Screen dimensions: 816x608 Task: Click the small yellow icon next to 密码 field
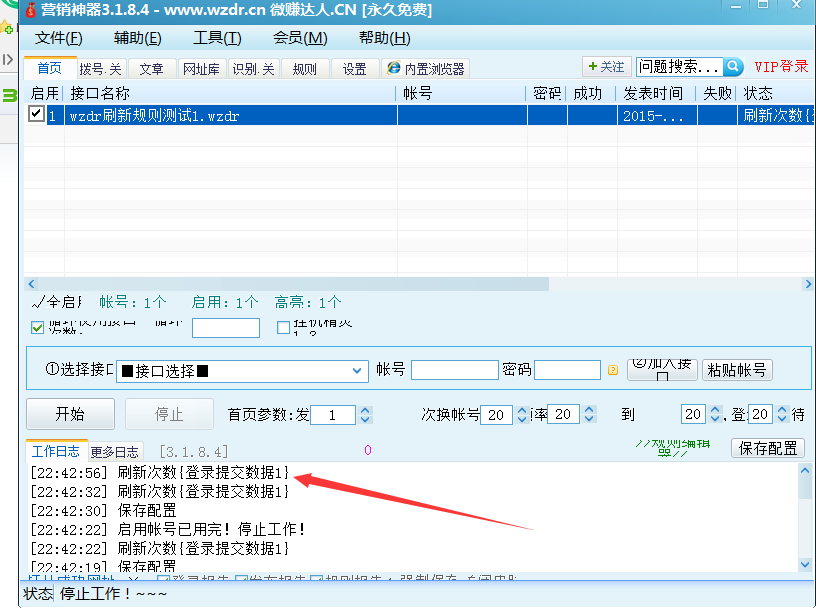click(613, 371)
